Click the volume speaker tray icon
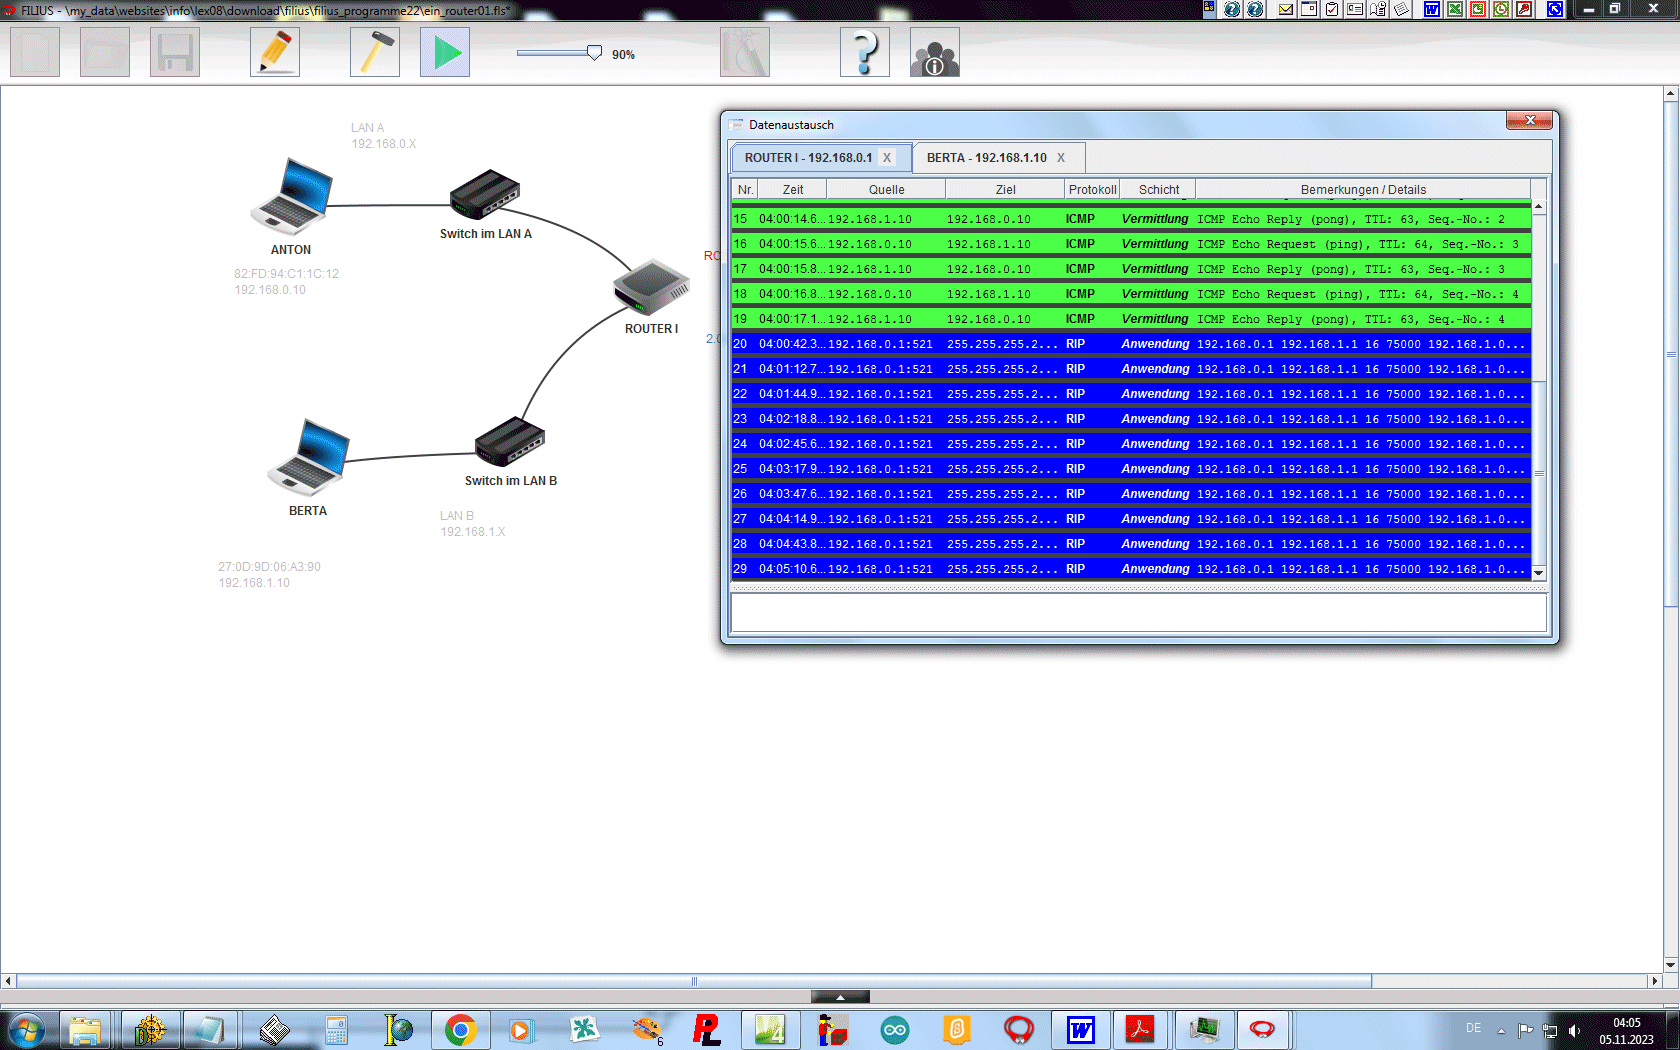1680x1050 pixels. click(x=1575, y=1030)
